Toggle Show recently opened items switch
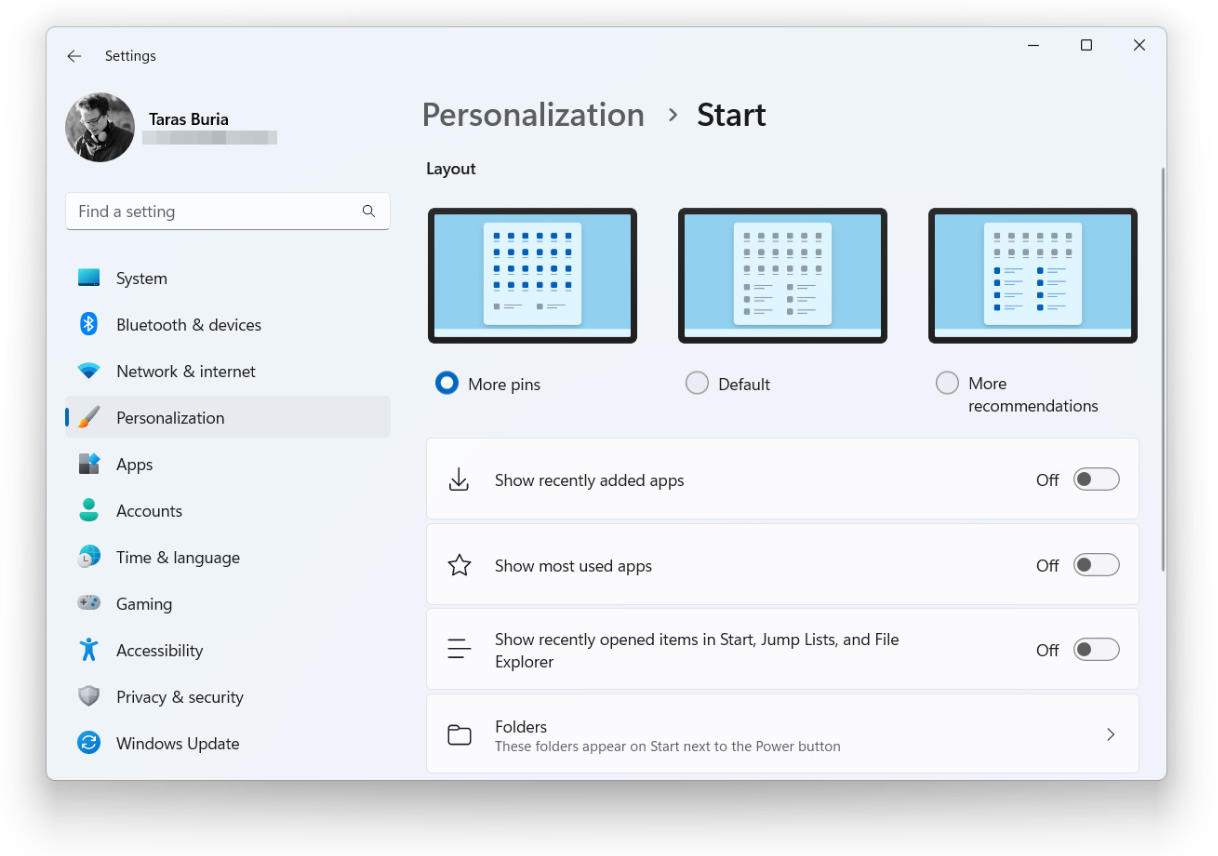1218x856 pixels. (1095, 650)
